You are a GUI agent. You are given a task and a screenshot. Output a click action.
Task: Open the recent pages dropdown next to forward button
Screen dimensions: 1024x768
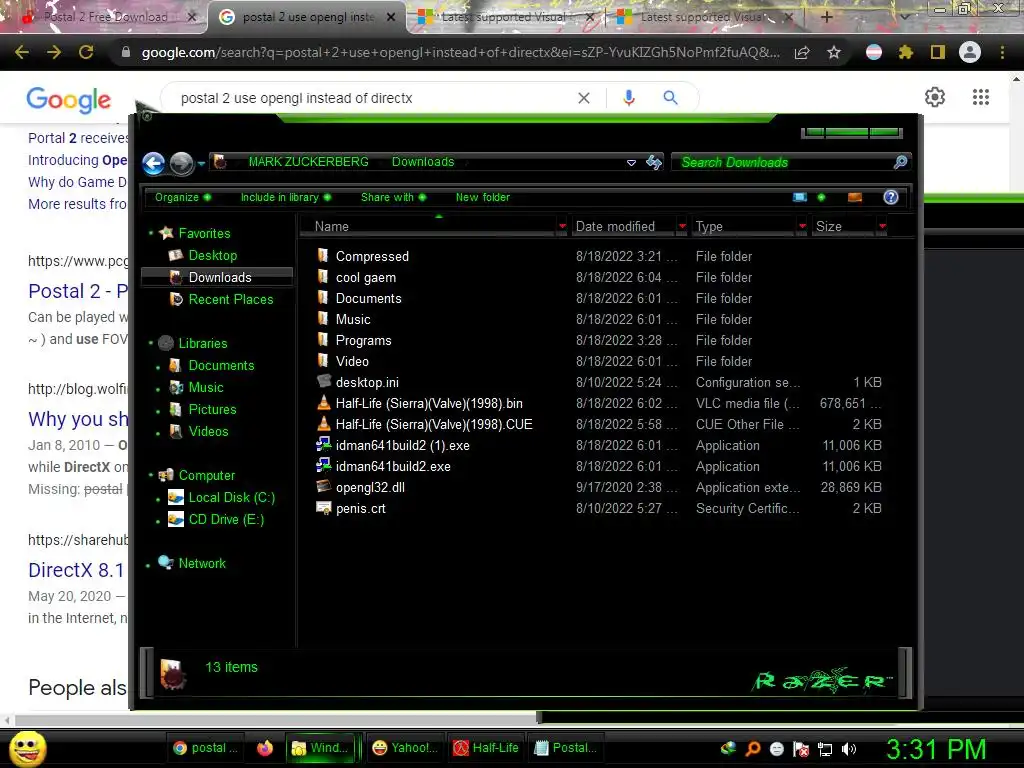coord(201,163)
